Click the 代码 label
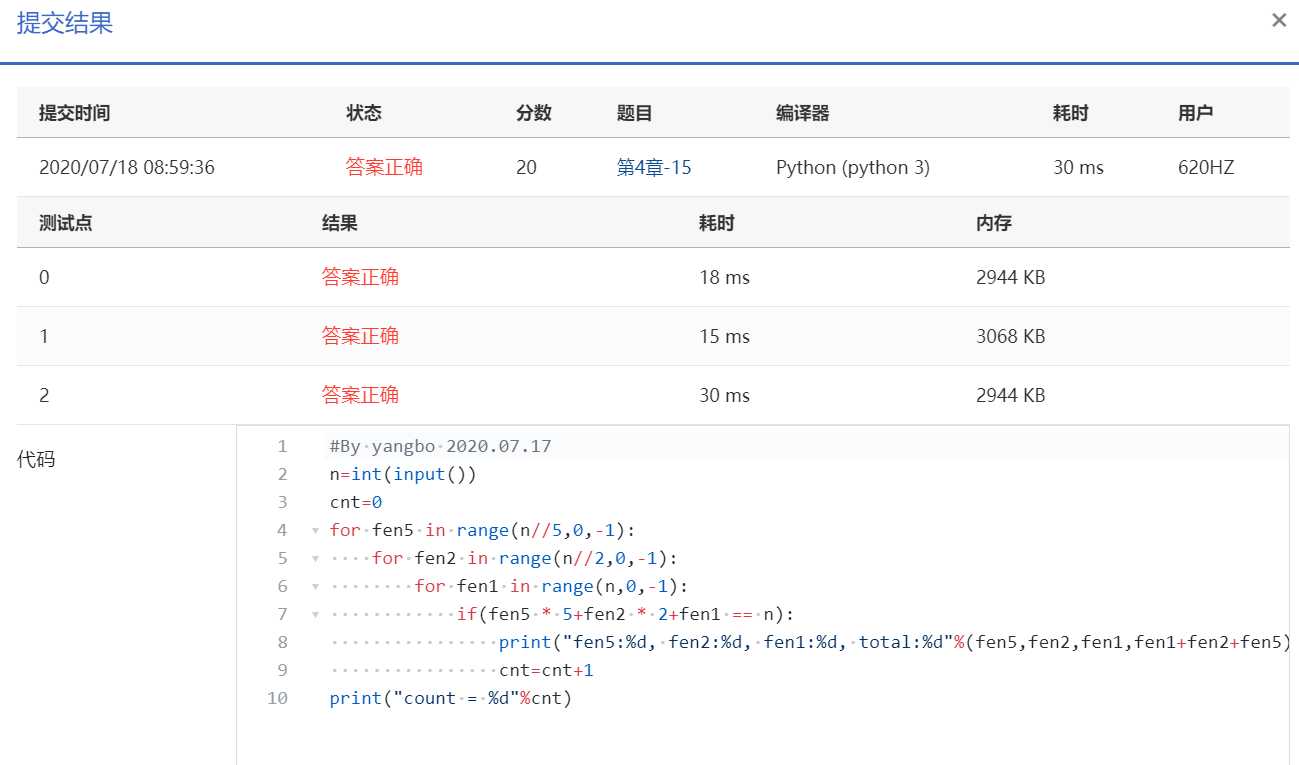The height and width of the screenshot is (765, 1299). [36, 460]
